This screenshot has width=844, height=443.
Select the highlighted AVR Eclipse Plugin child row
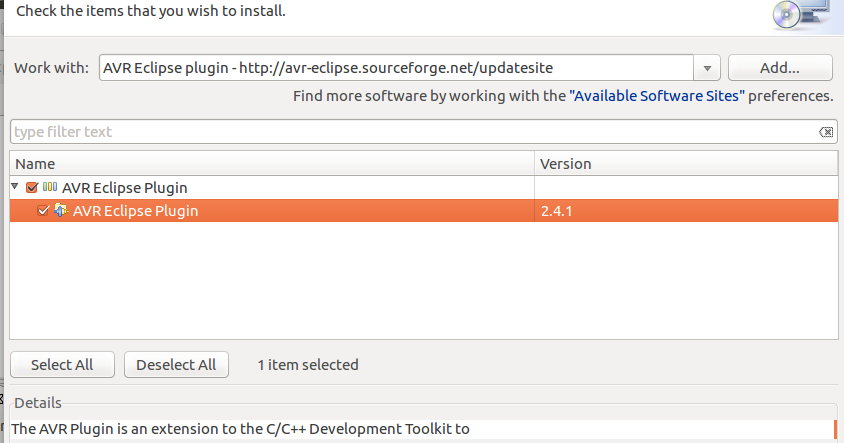click(136, 211)
